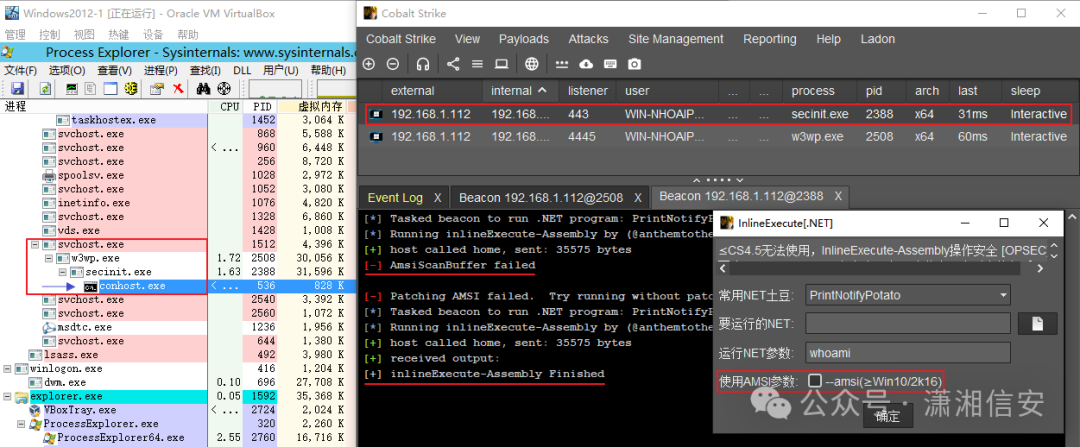Open the Payloads menu in Cobalt Strike
Viewport: 1080px width, 447px height.
[523, 39]
